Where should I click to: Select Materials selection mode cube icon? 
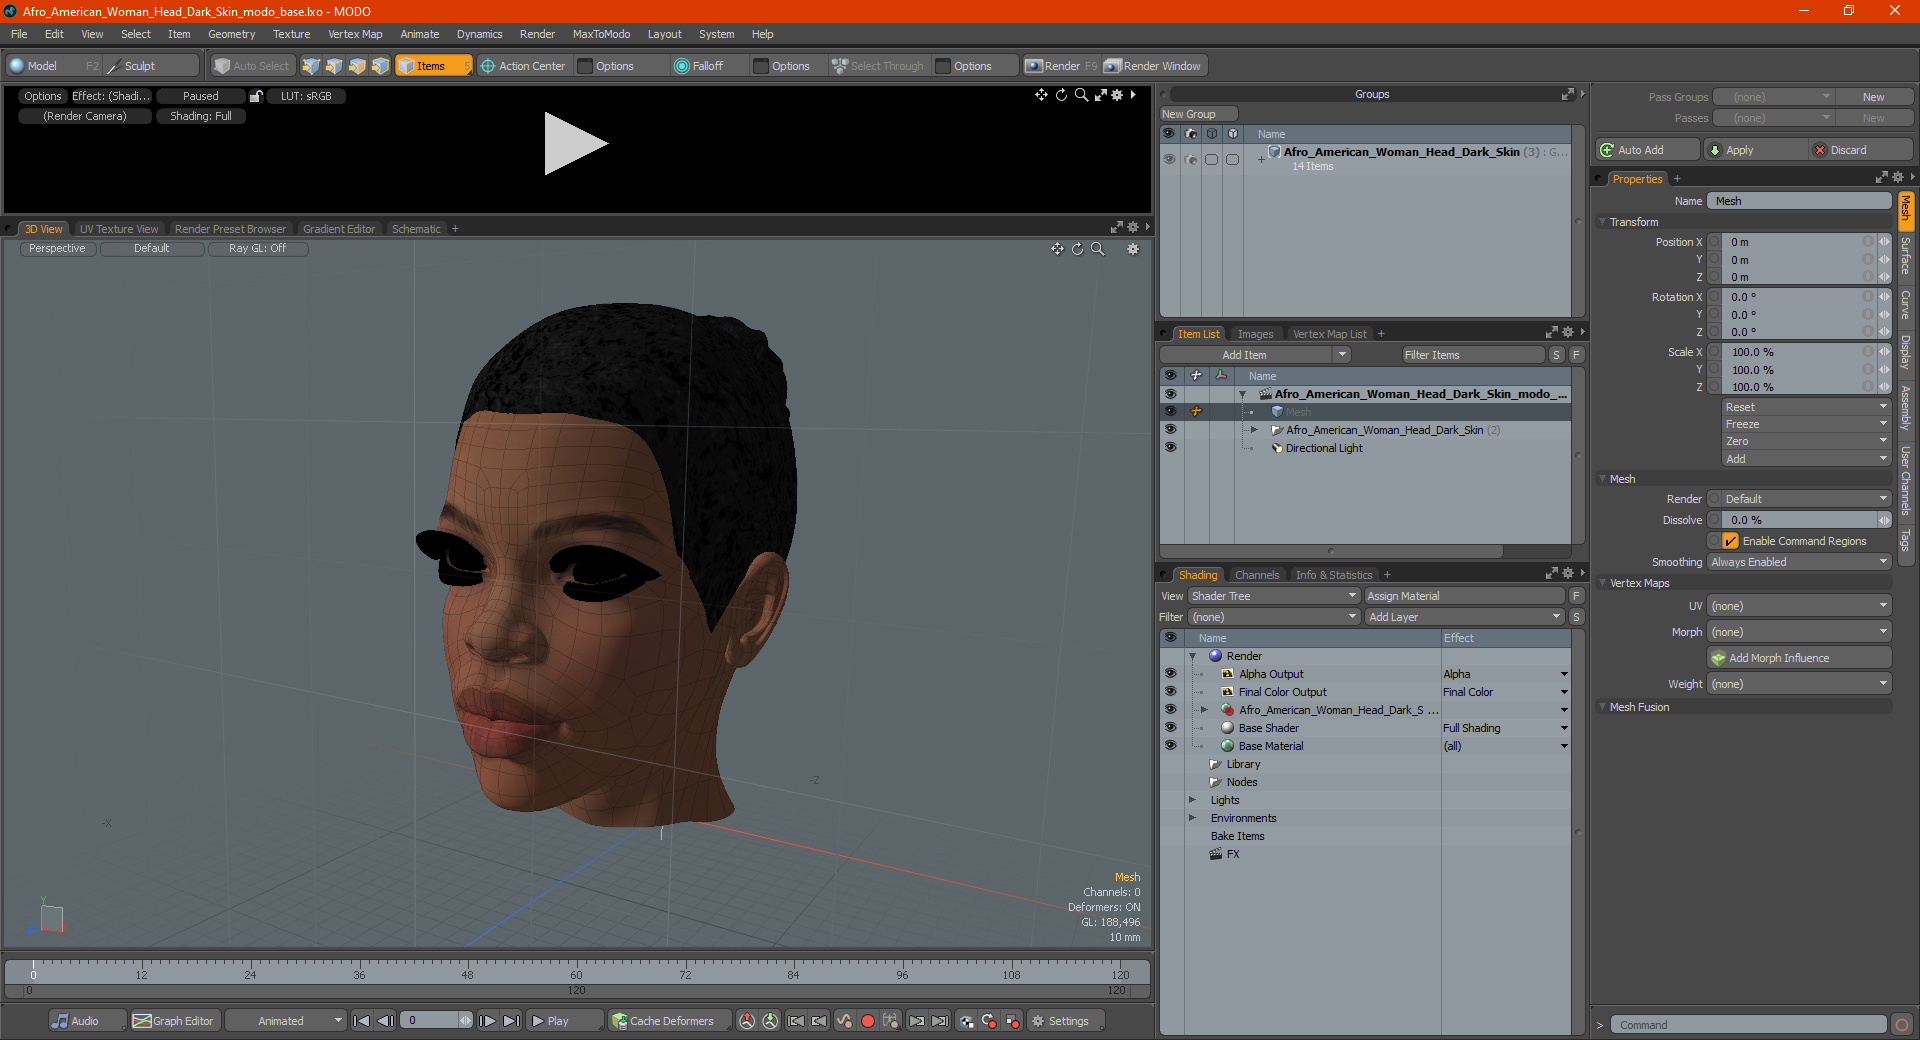tap(380, 66)
